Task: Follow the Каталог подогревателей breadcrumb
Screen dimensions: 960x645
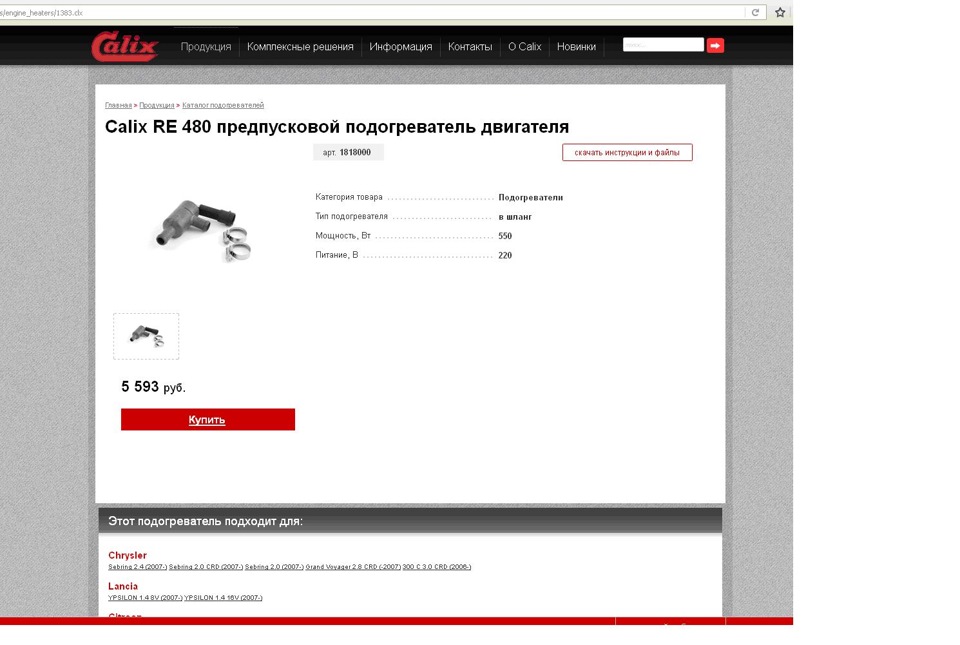Action: [x=223, y=105]
